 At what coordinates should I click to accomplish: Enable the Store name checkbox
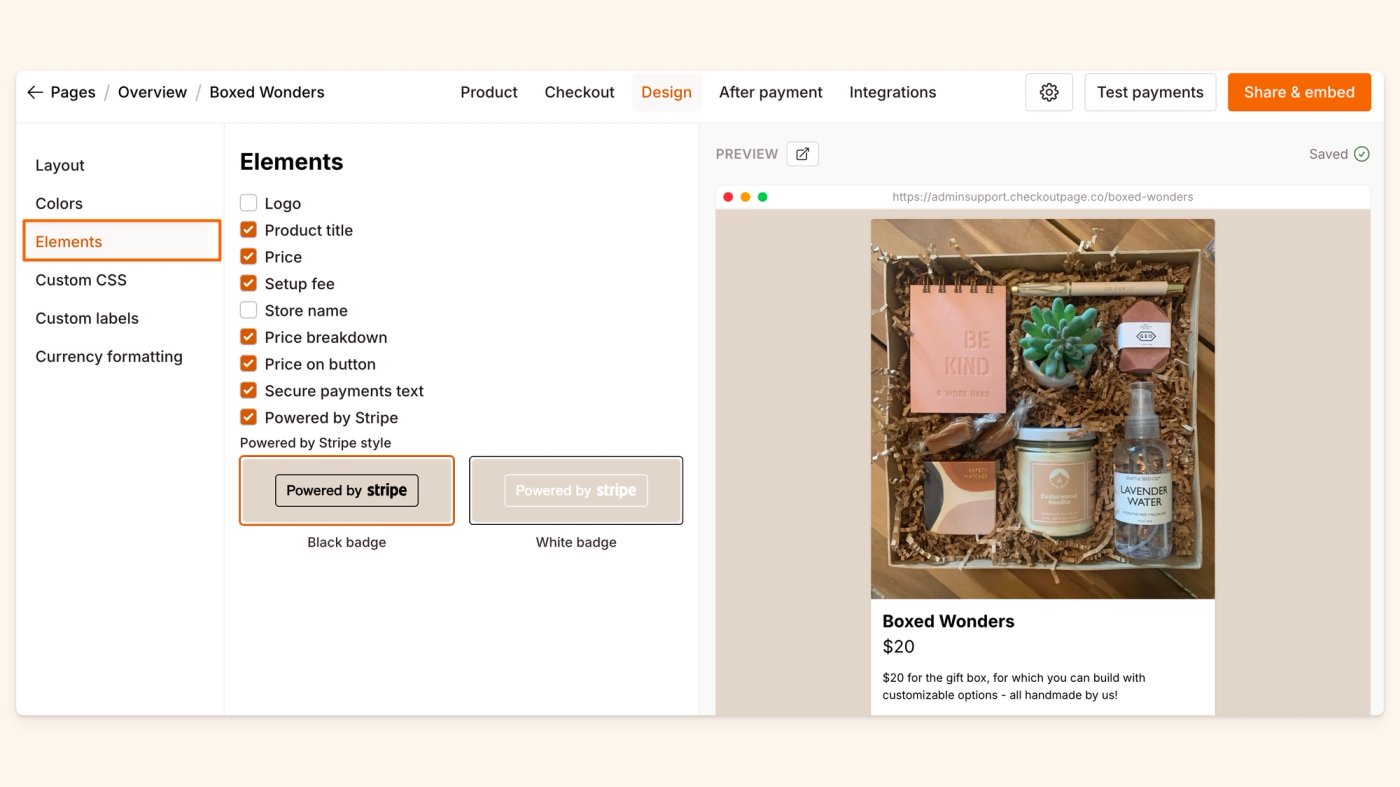[249, 310]
